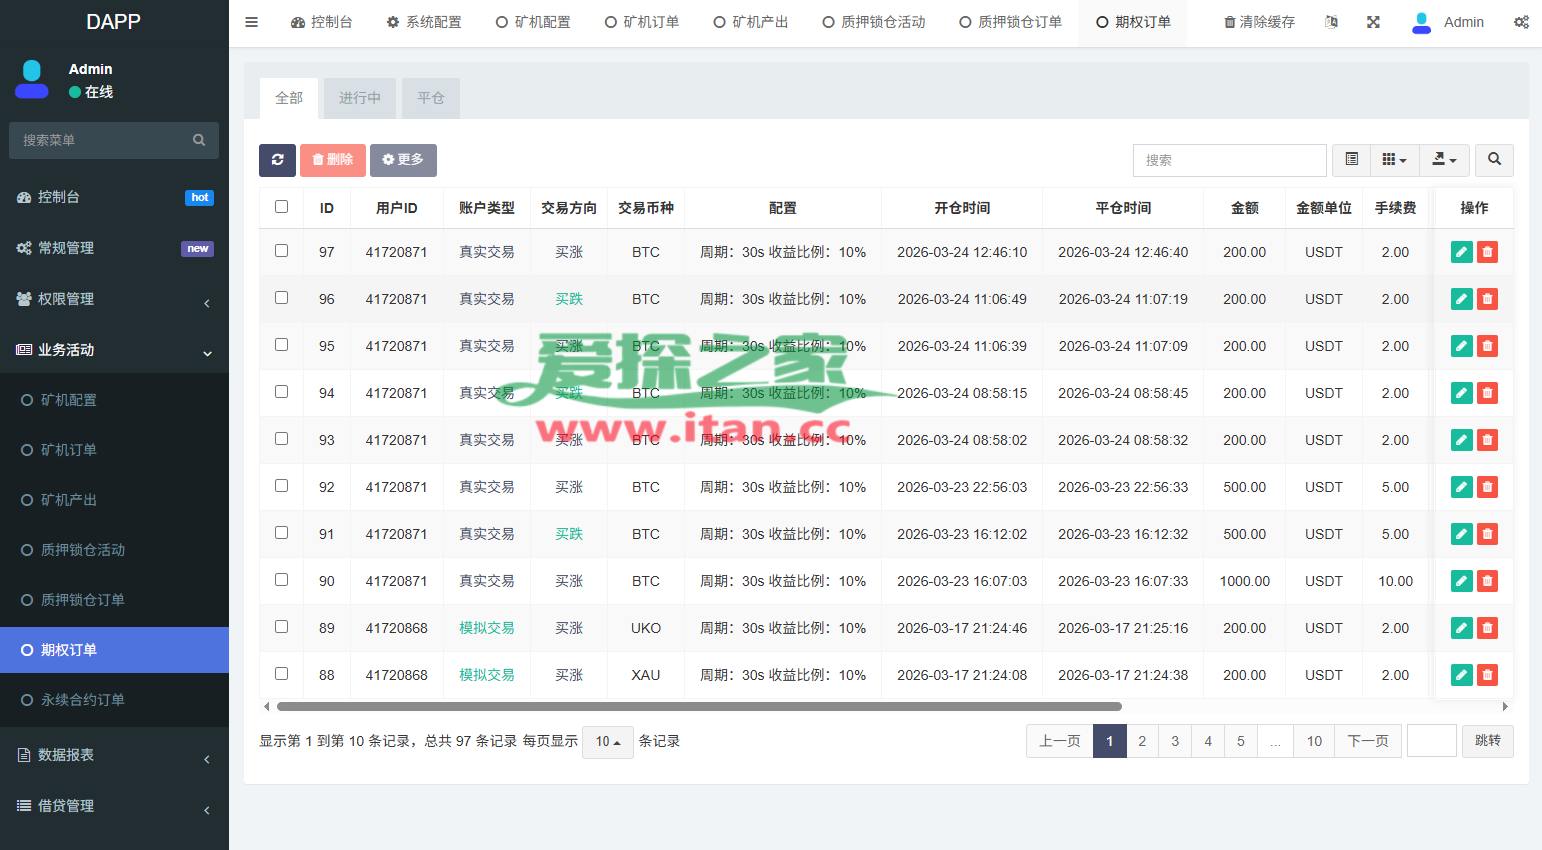Image resolution: width=1542 pixels, height=850 pixels.
Task: Click the magnifier advanced search button
Action: [1494, 160]
